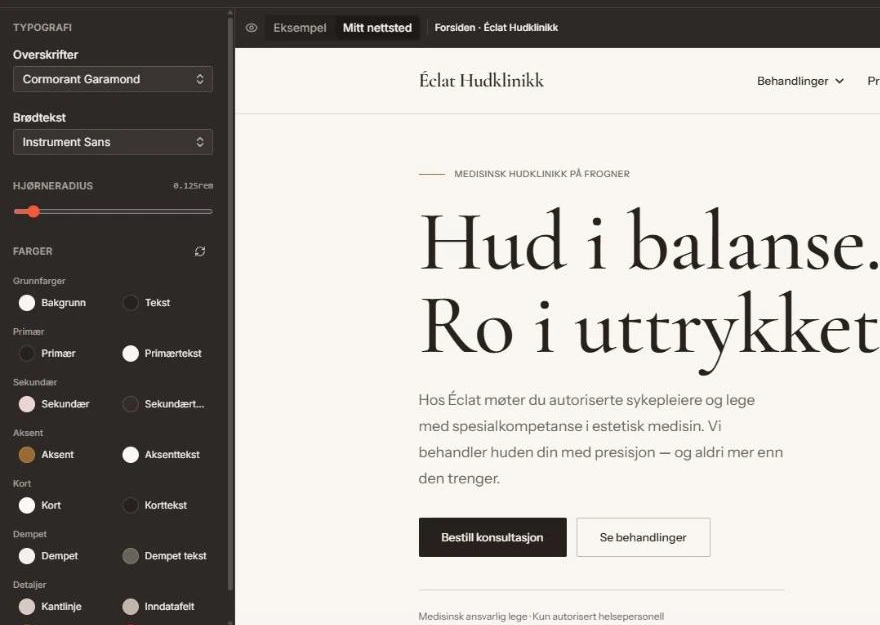The width and height of the screenshot is (880, 625).
Task: Open the Primærtekst color swatch
Action: [130, 353]
